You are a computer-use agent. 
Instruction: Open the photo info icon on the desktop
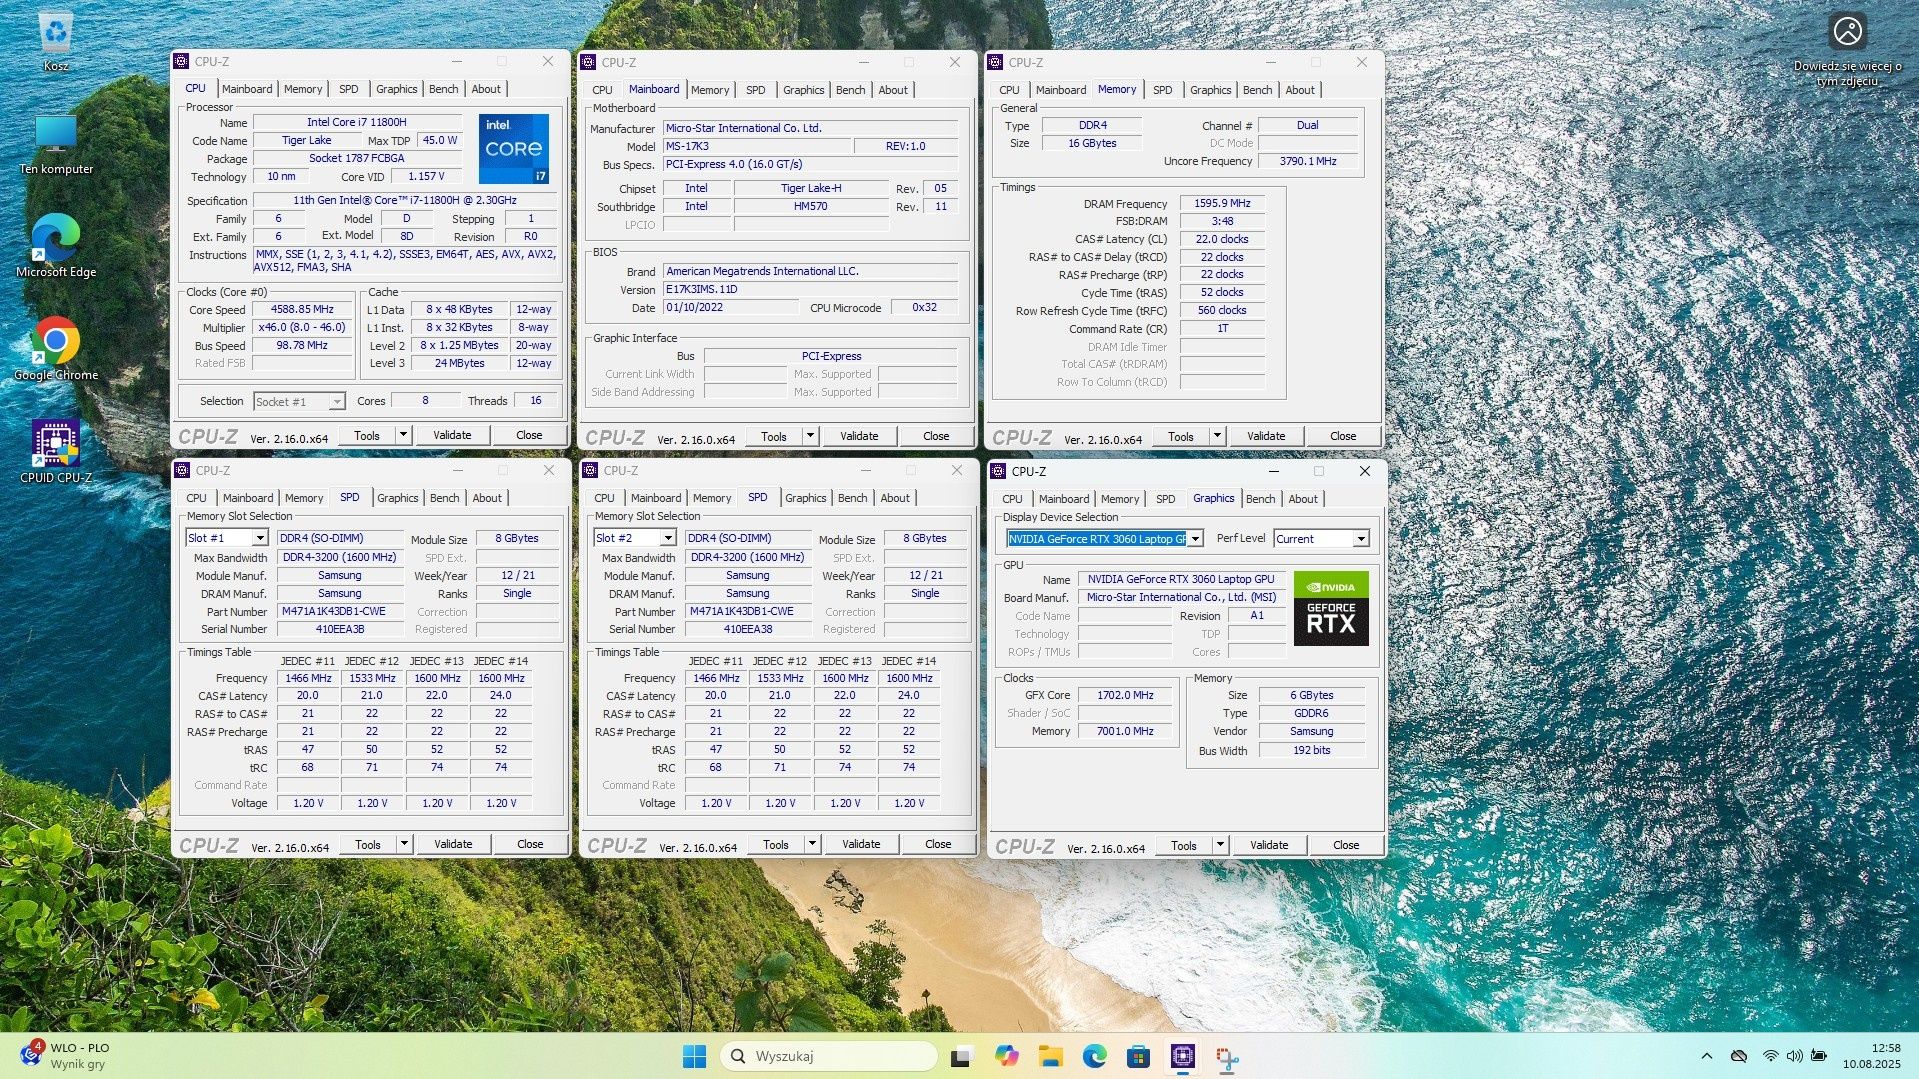pos(1847,31)
